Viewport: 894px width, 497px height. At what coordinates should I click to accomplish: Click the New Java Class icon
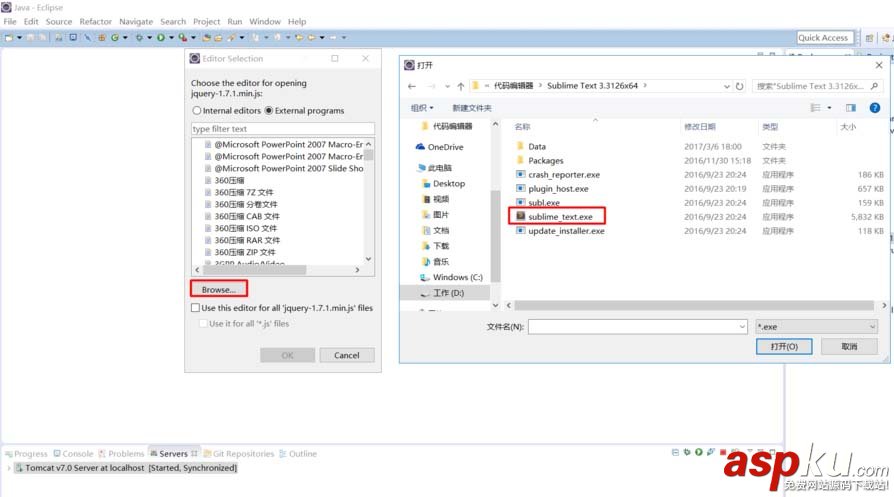pyautogui.click(x=115, y=38)
